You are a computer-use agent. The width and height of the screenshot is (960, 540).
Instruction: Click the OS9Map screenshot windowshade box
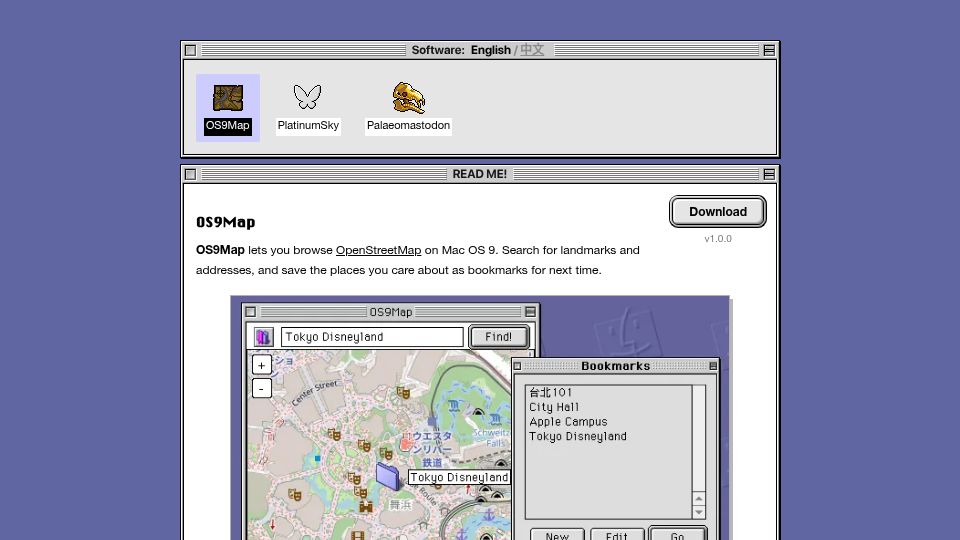tap(530, 312)
